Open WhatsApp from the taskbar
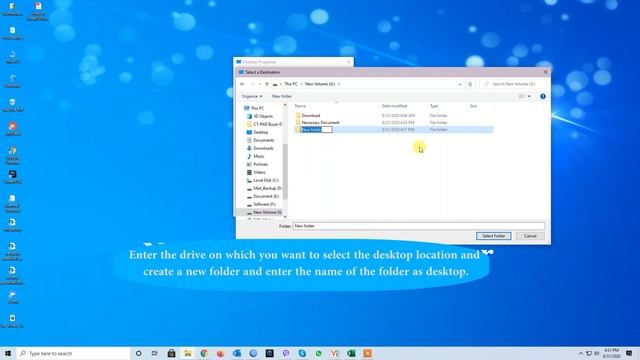 point(318,353)
